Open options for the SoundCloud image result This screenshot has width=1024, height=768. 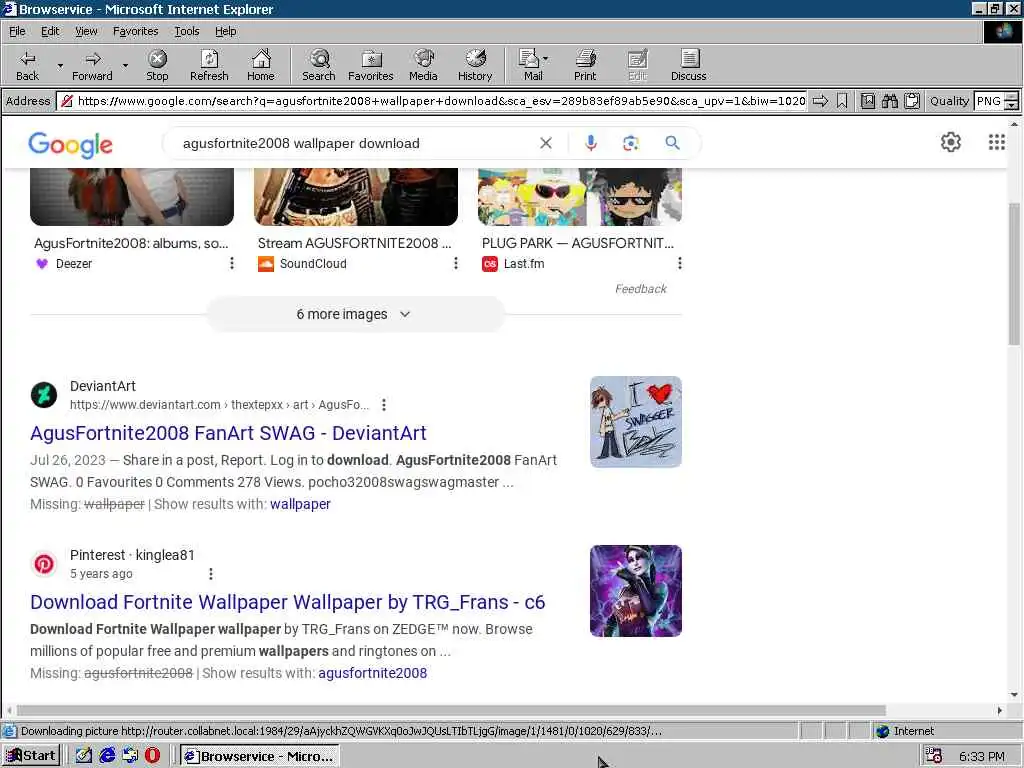tap(456, 263)
